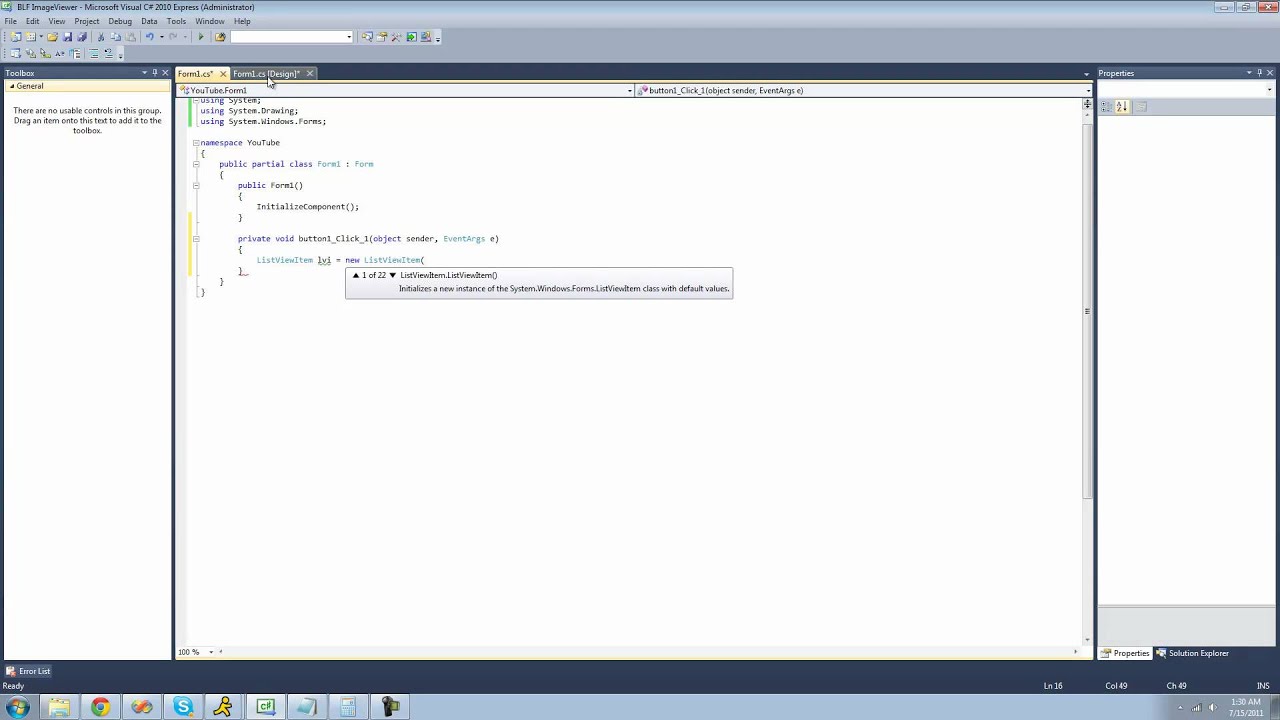
Task: Collapse the General group in Toolbox
Action: tap(11, 86)
